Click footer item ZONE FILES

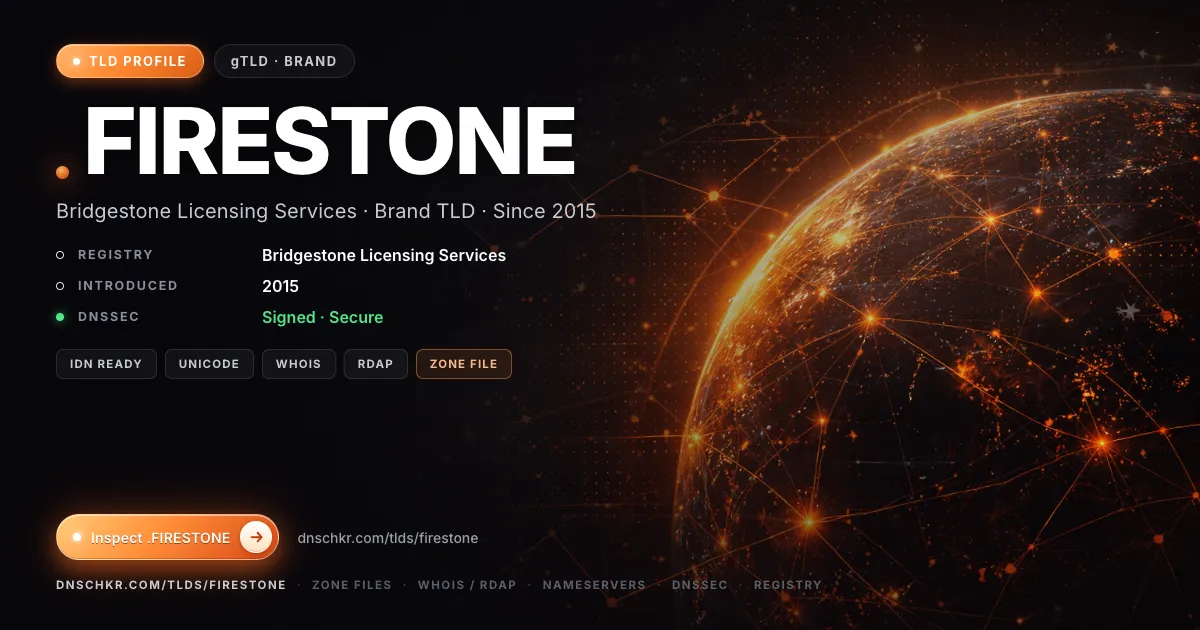pyautogui.click(x=352, y=585)
